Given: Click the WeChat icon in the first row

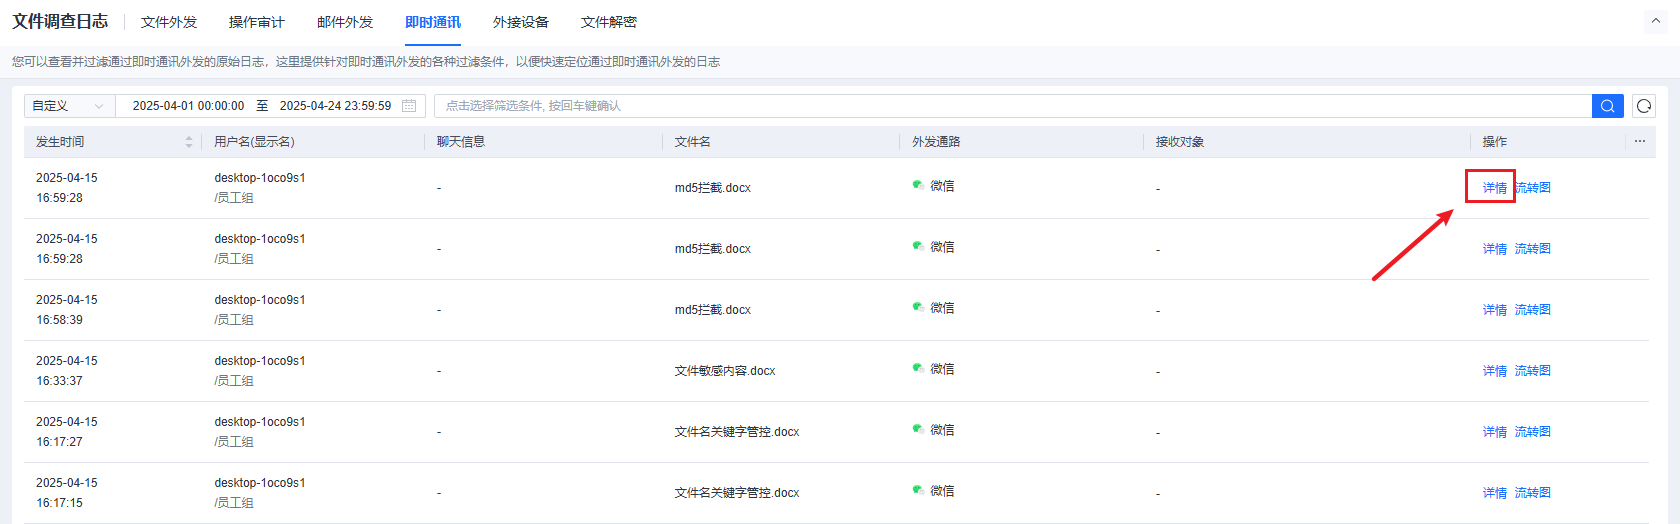Looking at the screenshot, I should [x=917, y=185].
